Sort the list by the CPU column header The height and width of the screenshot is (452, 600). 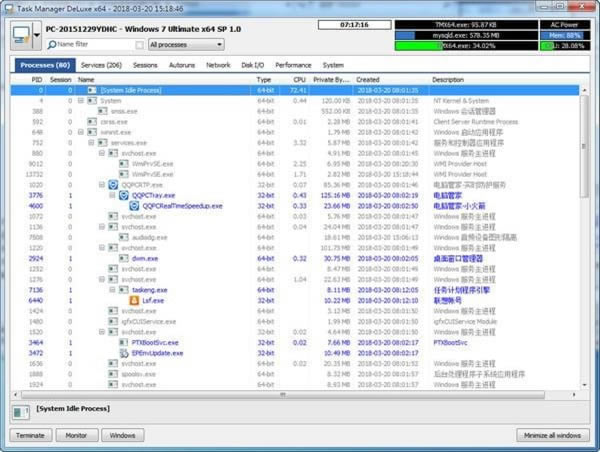point(299,79)
